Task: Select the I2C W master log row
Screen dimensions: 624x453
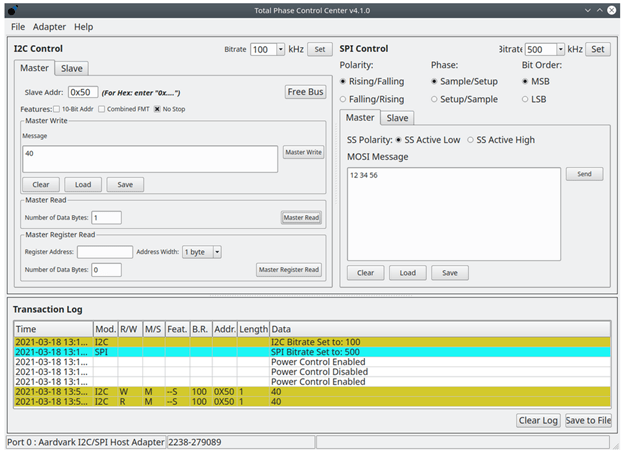Action: point(312,392)
